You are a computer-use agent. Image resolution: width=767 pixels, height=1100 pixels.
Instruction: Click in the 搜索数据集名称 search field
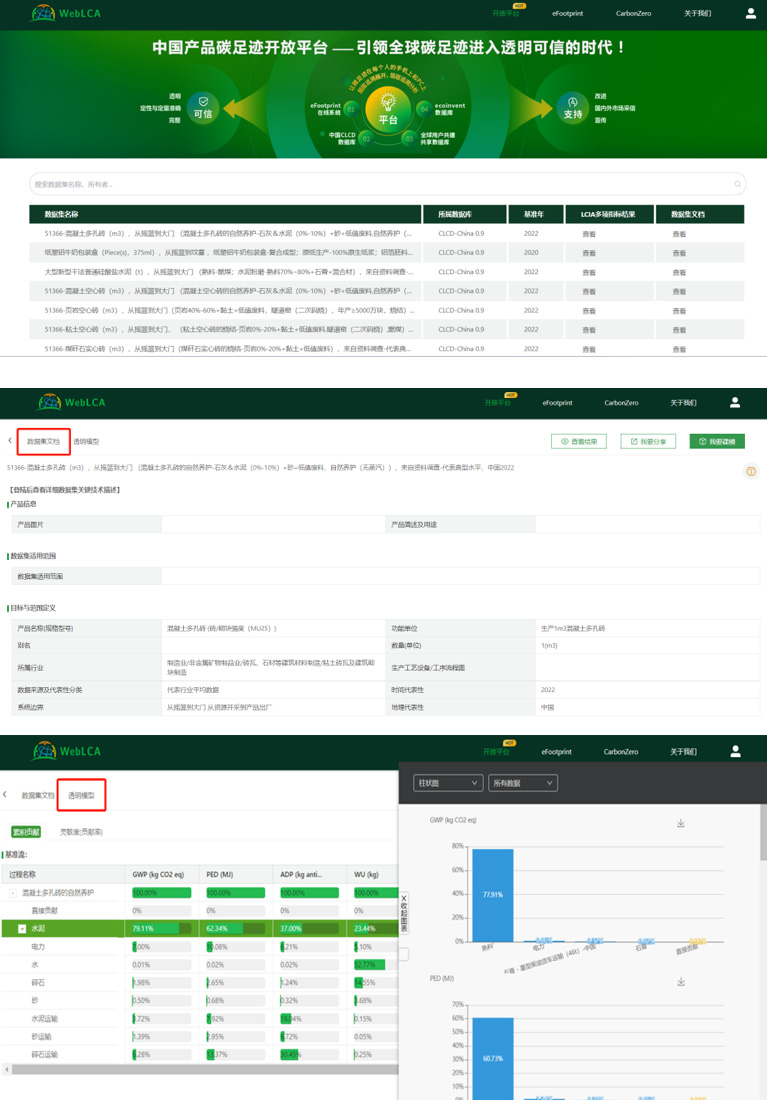387,184
